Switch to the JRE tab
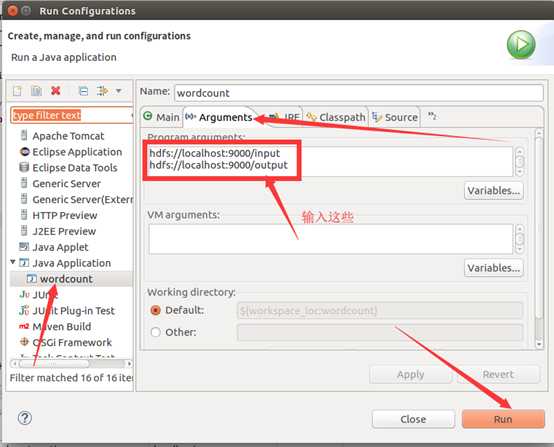The height and width of the screenshot is (447, 554). [x=284, y=117]
